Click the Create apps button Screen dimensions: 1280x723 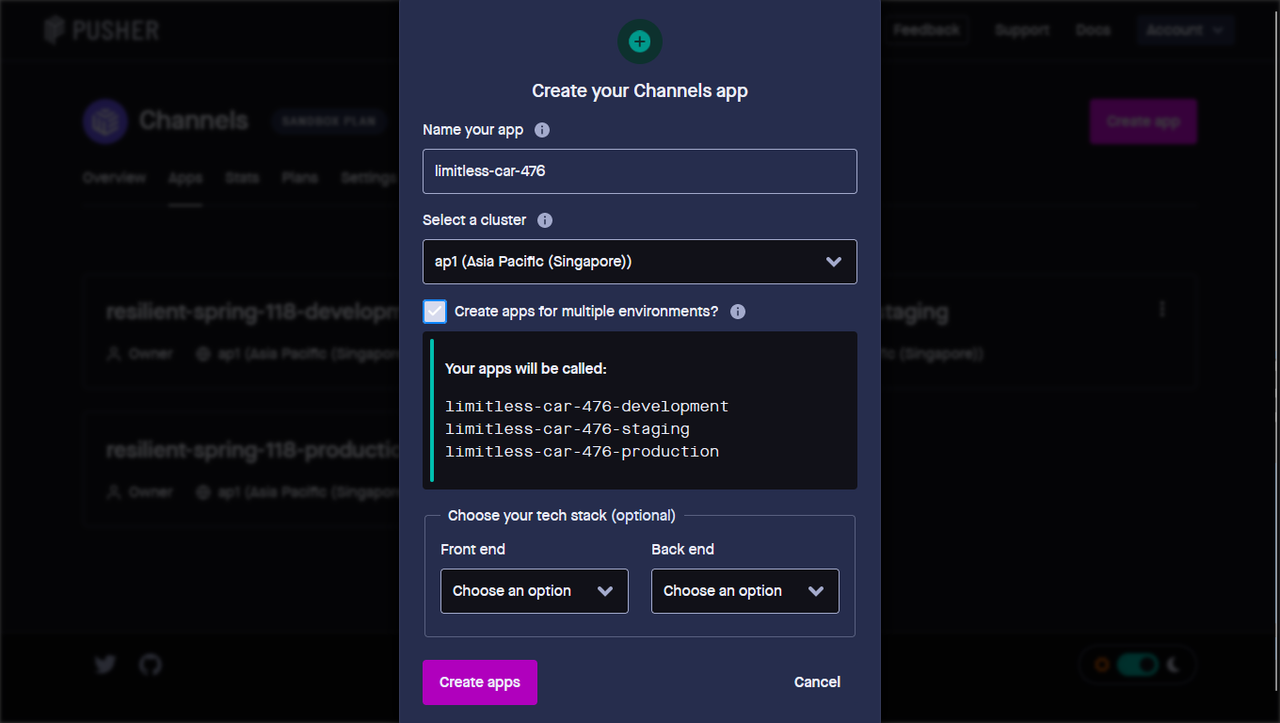click(x=480, y=682)
